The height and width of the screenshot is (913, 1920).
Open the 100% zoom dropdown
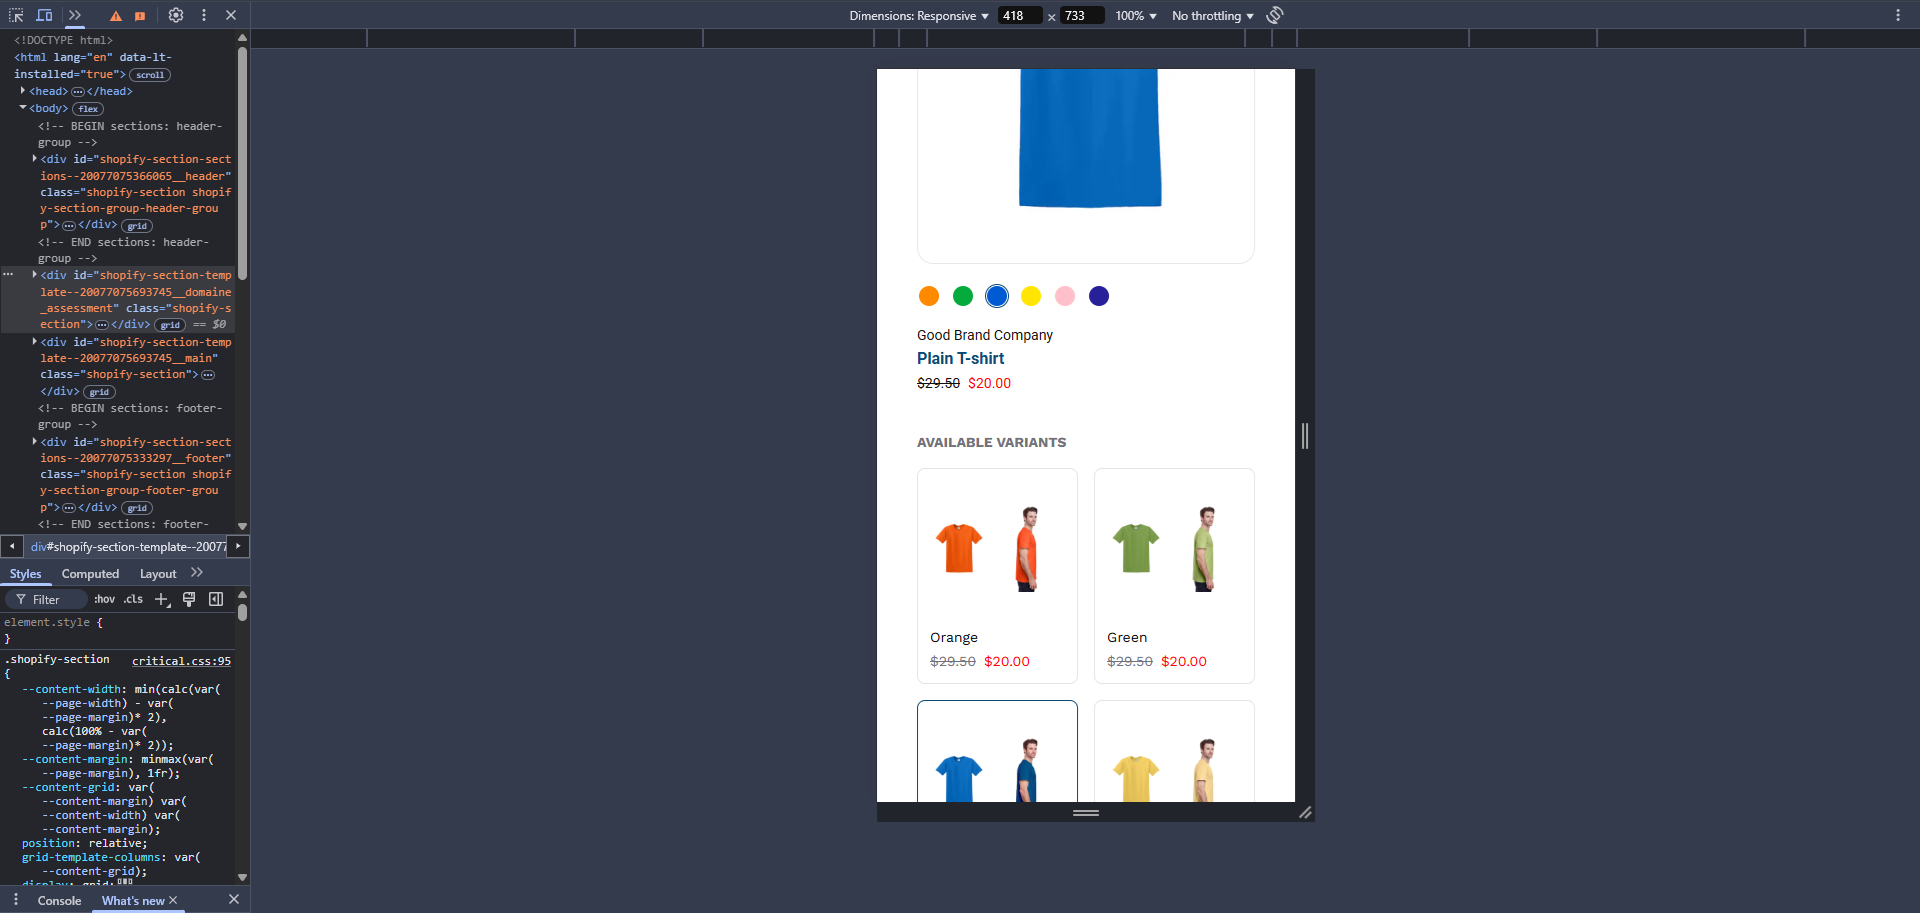point(1136,16)
